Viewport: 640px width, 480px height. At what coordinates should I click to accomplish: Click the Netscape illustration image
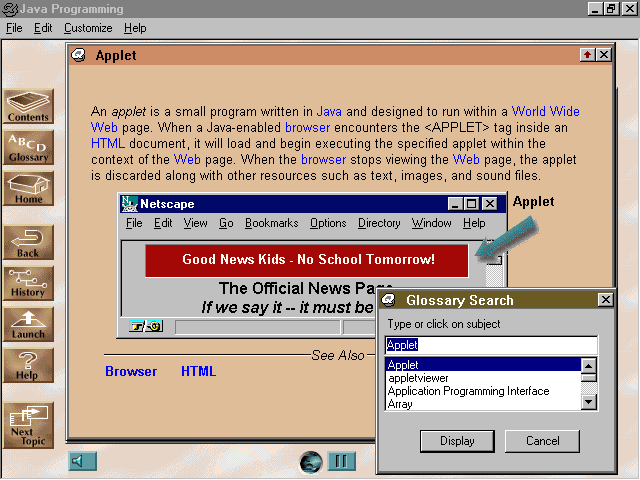click(x=312, y=265)
